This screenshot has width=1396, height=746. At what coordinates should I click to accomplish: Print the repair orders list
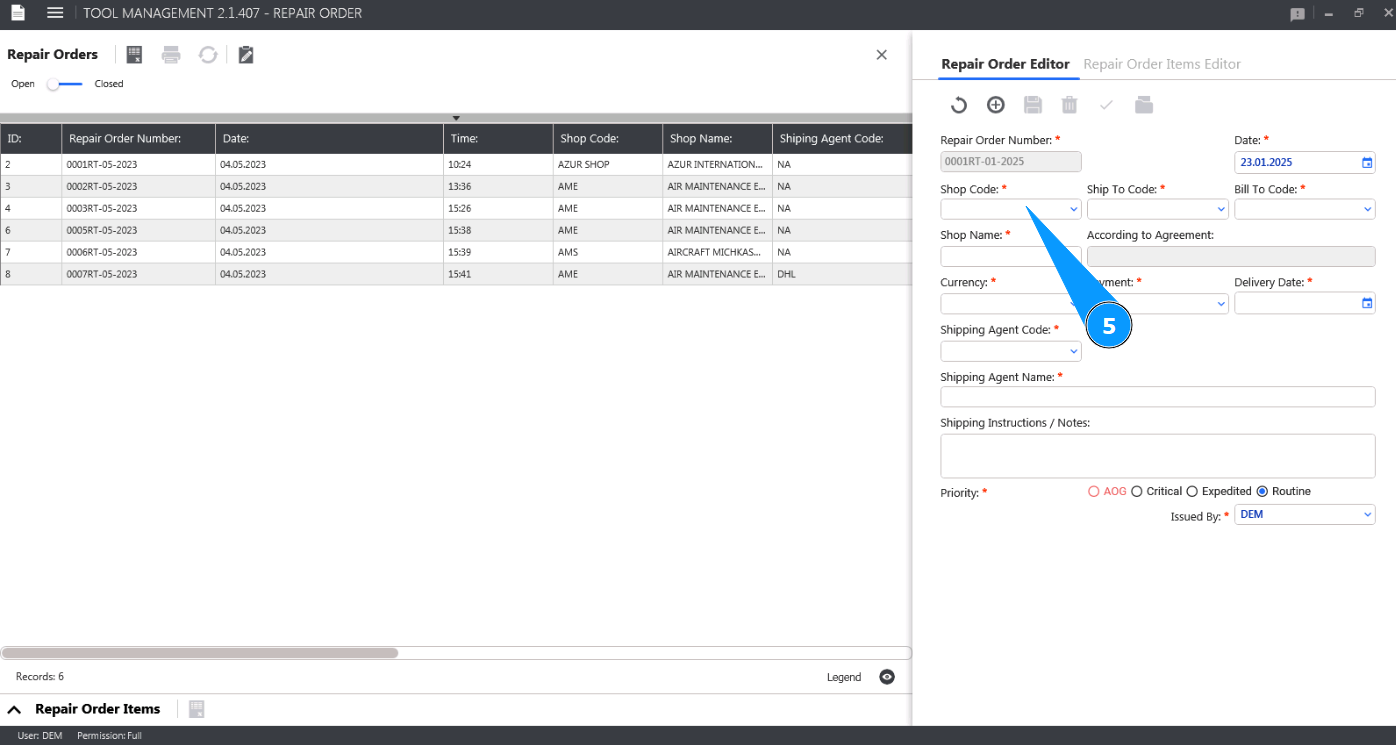[171, 55]
